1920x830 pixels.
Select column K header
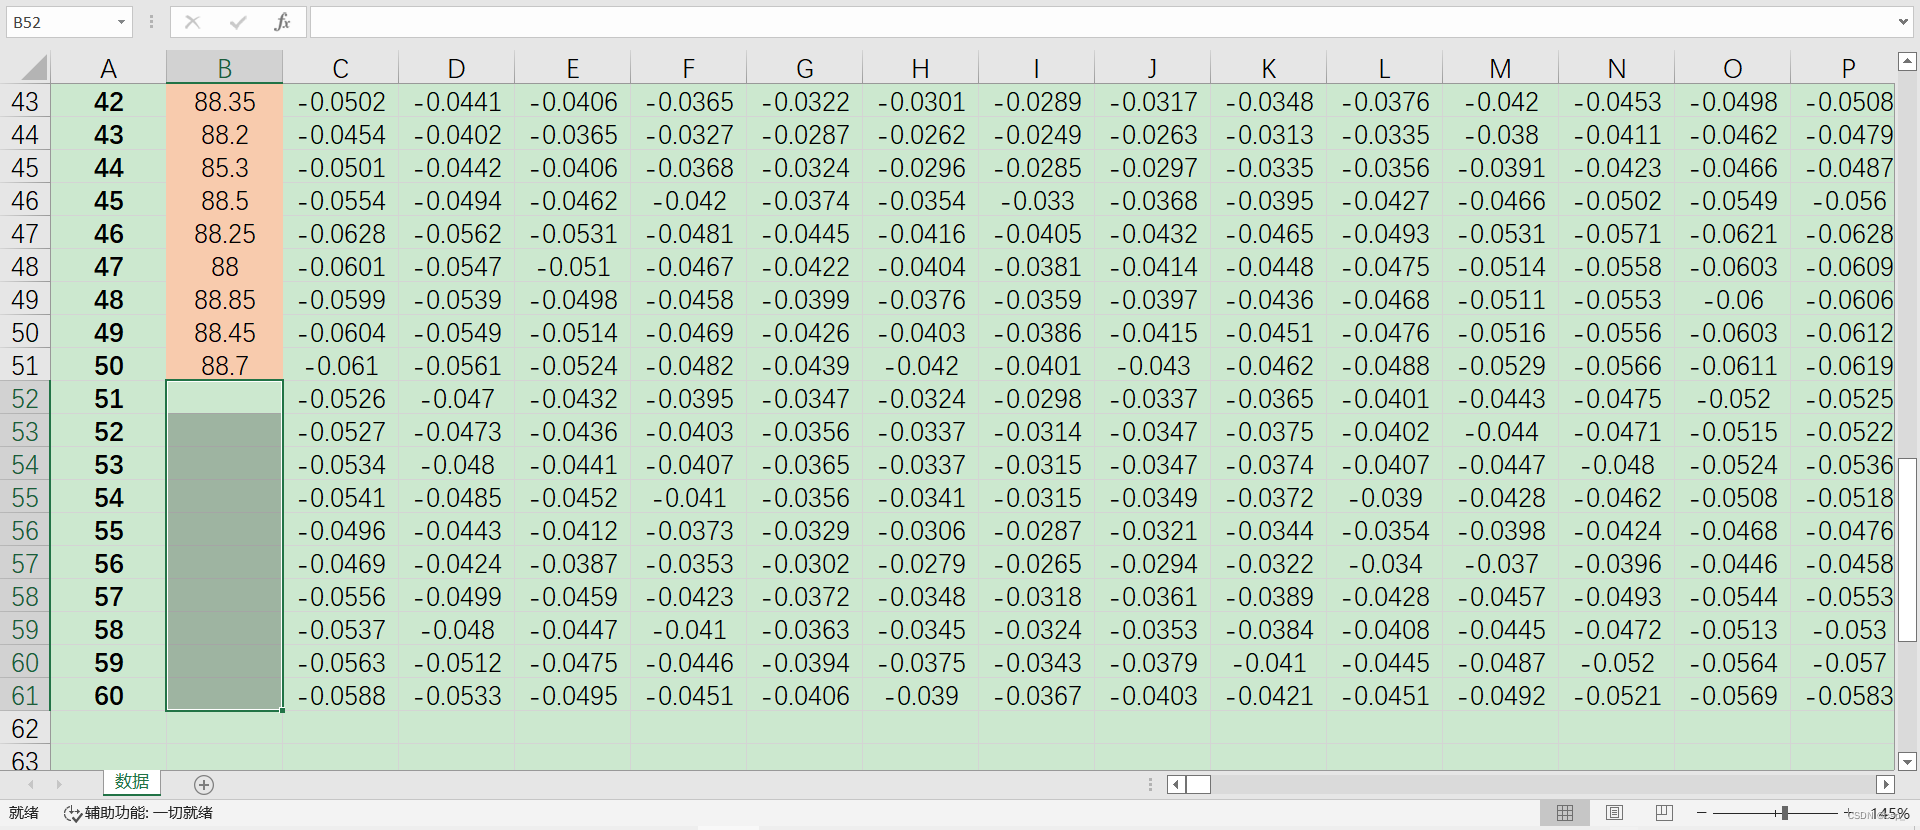click(x=1268, y=68)
